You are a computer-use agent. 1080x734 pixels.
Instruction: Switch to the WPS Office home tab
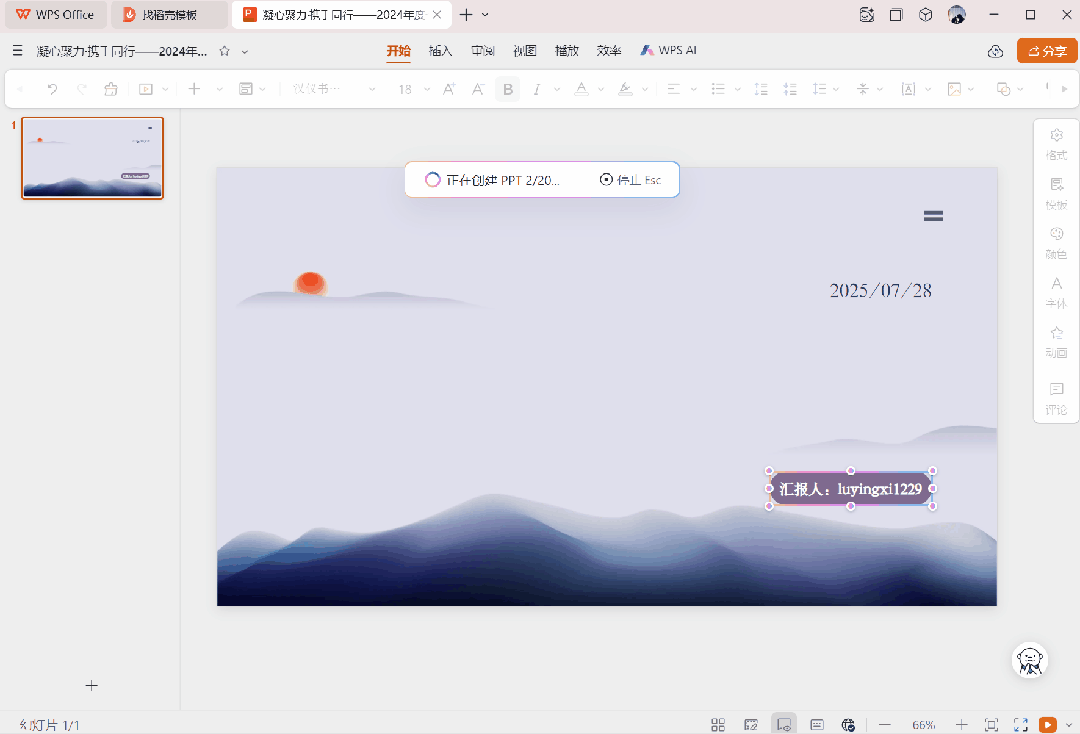click(x=55, y=14)
